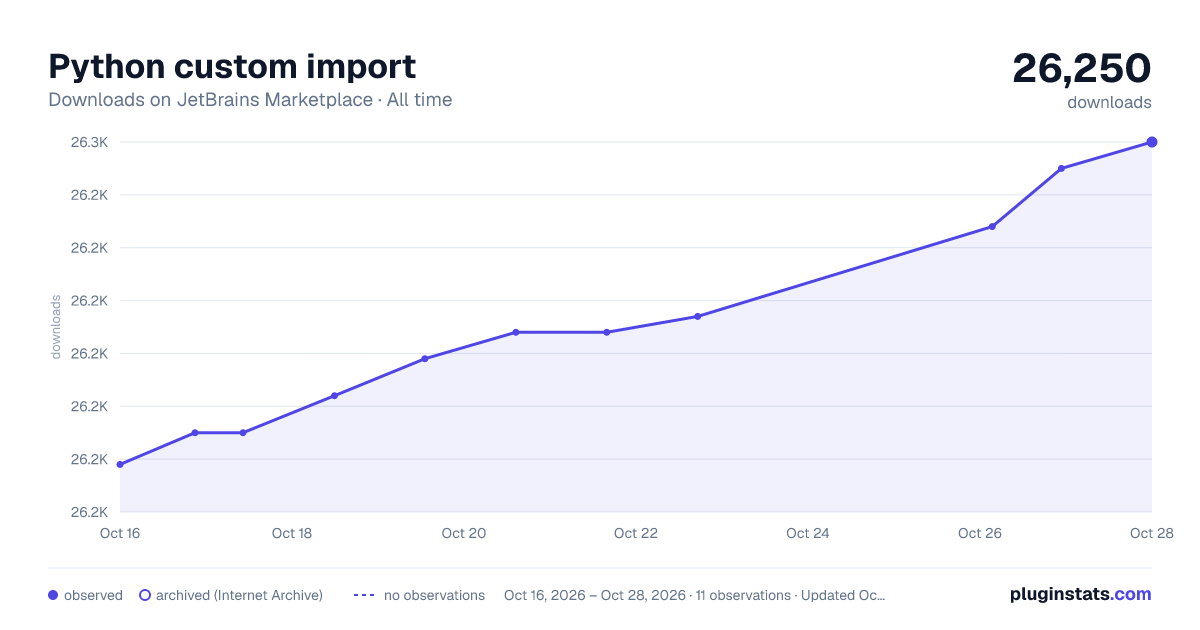Click the Oct 16 x-axis label
Image resolution: width=1200 pixels, height=630 pixels.
pos(120,533)
